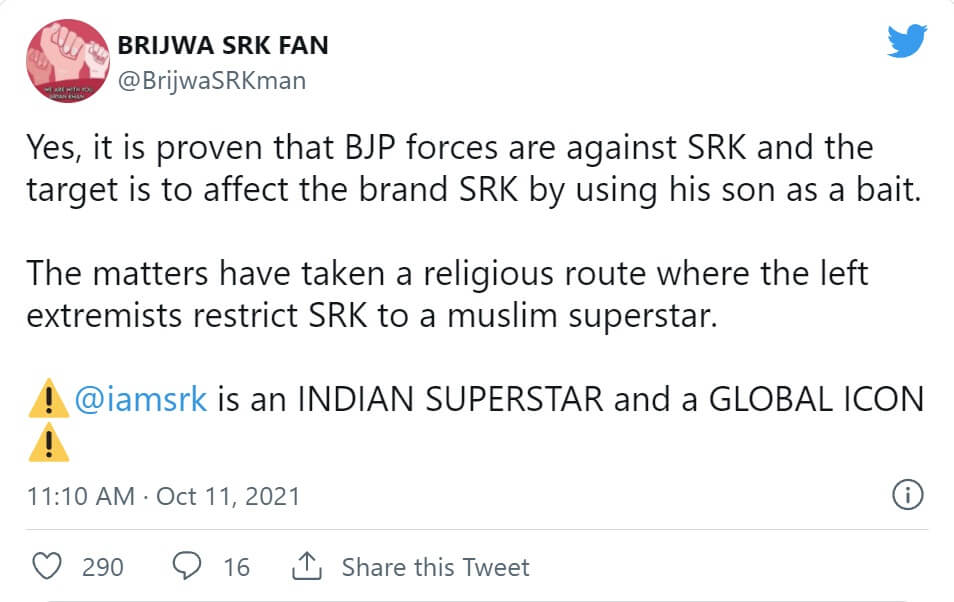
Task: Open the tweet info circle icon
Action: (x=906, y=495)
